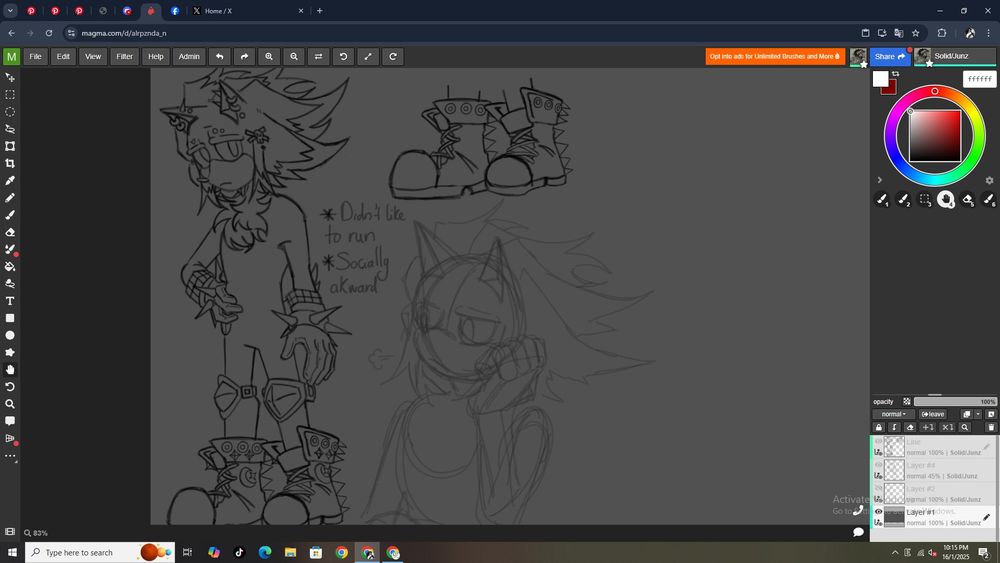
Task: Toggle visibility of Layer #2
Action: pyautogui.click(x=878, y=488)
